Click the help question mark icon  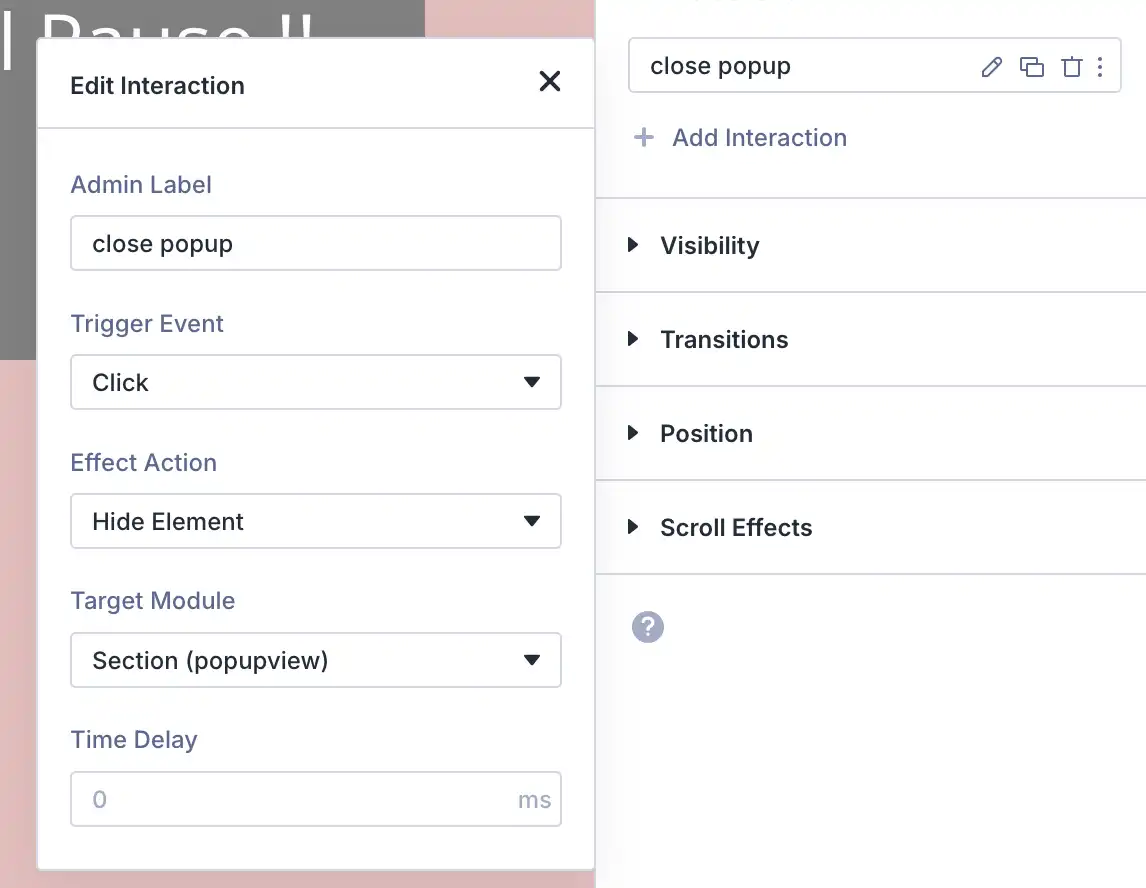648,627
